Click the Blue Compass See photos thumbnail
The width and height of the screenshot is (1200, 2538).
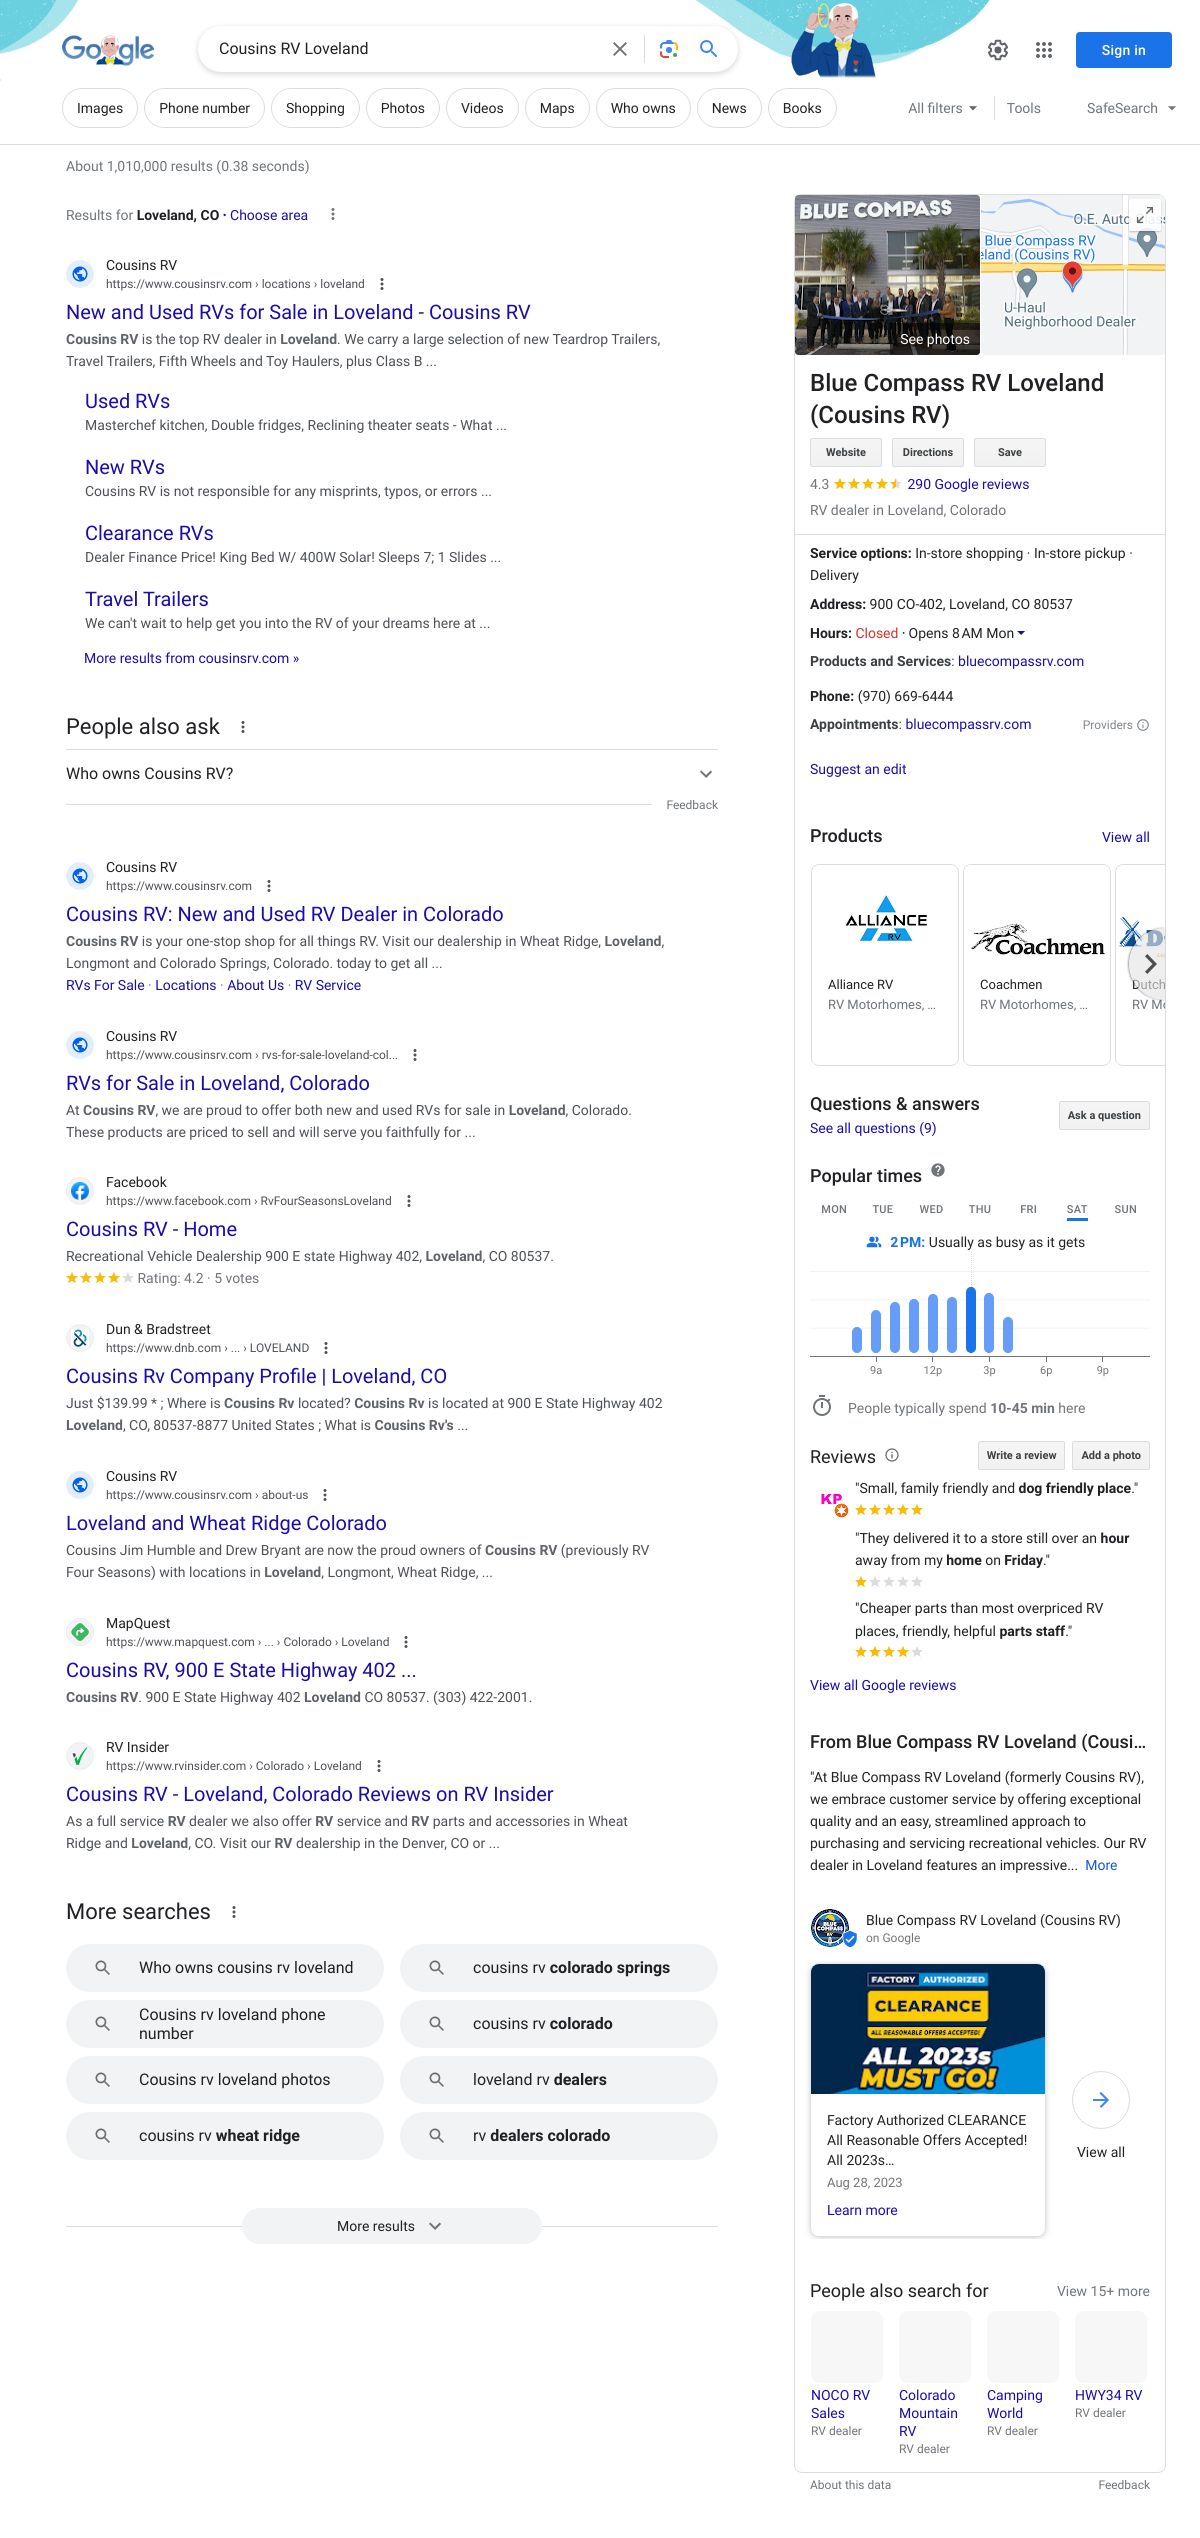pos(887,275)
